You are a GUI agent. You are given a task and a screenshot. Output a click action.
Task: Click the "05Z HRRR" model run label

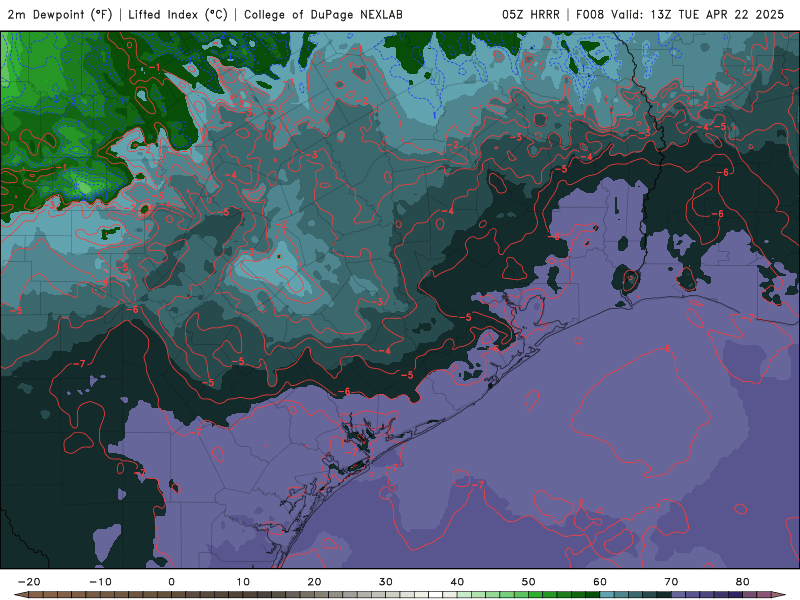tap(531, 14)
